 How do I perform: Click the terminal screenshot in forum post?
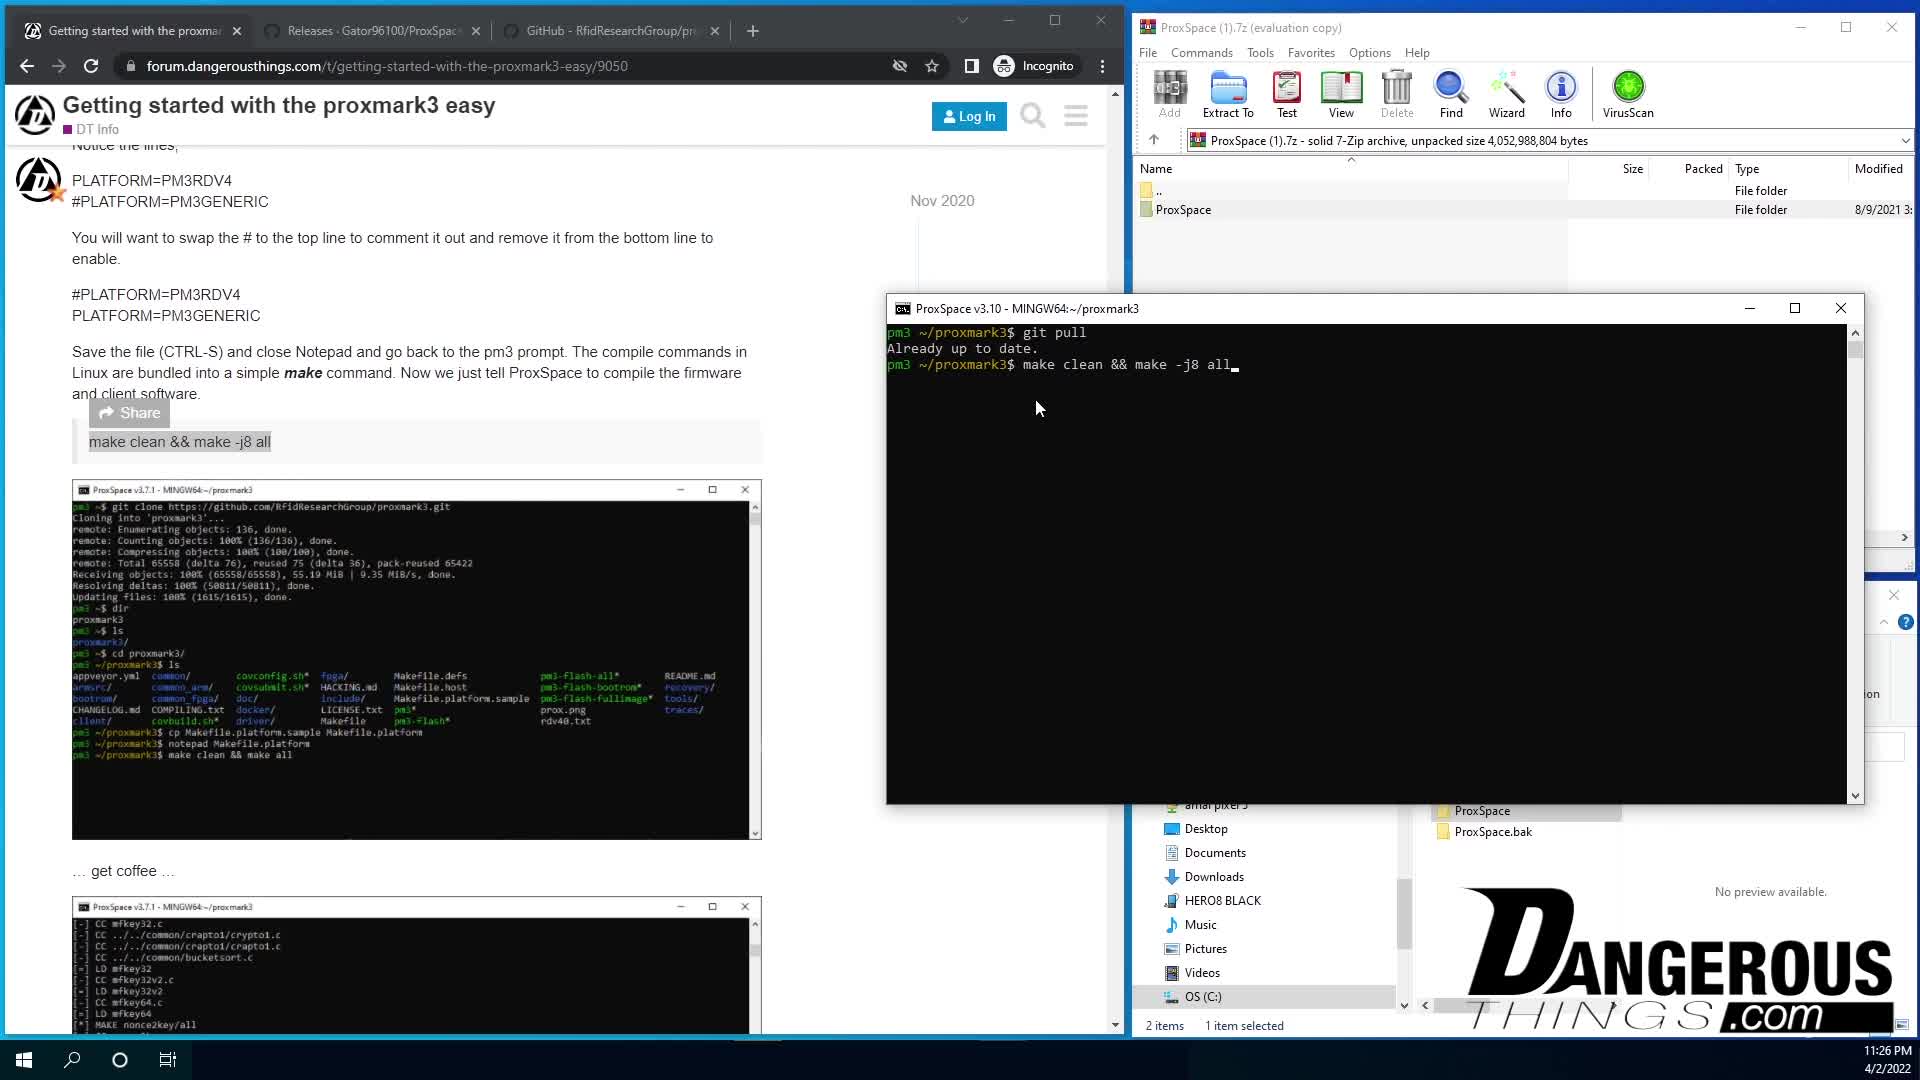click(x=416, y=660)
